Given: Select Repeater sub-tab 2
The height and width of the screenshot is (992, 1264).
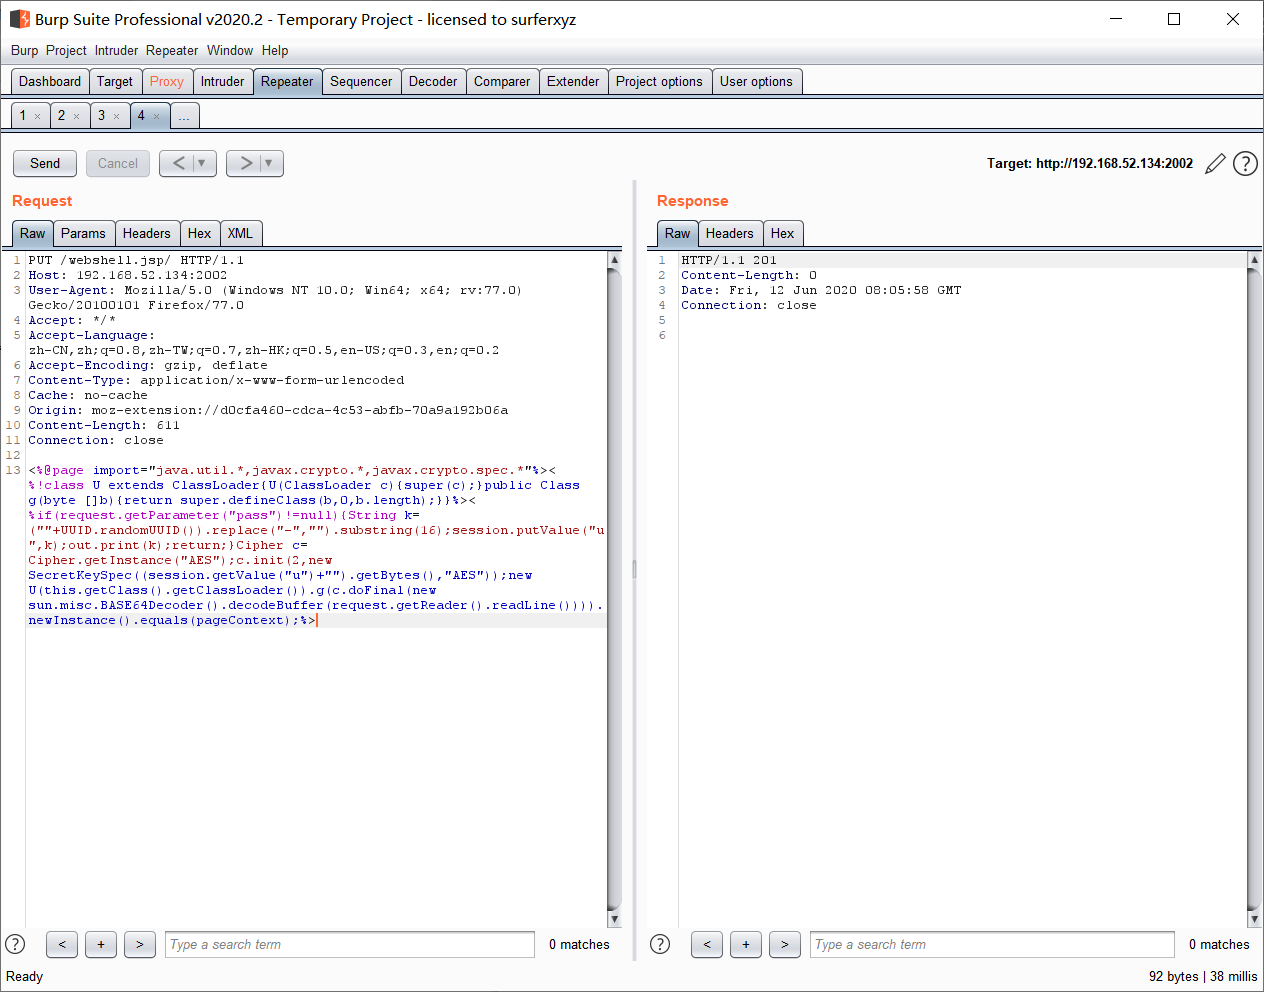Looking at the screenshot, I should tap(61, 116).
